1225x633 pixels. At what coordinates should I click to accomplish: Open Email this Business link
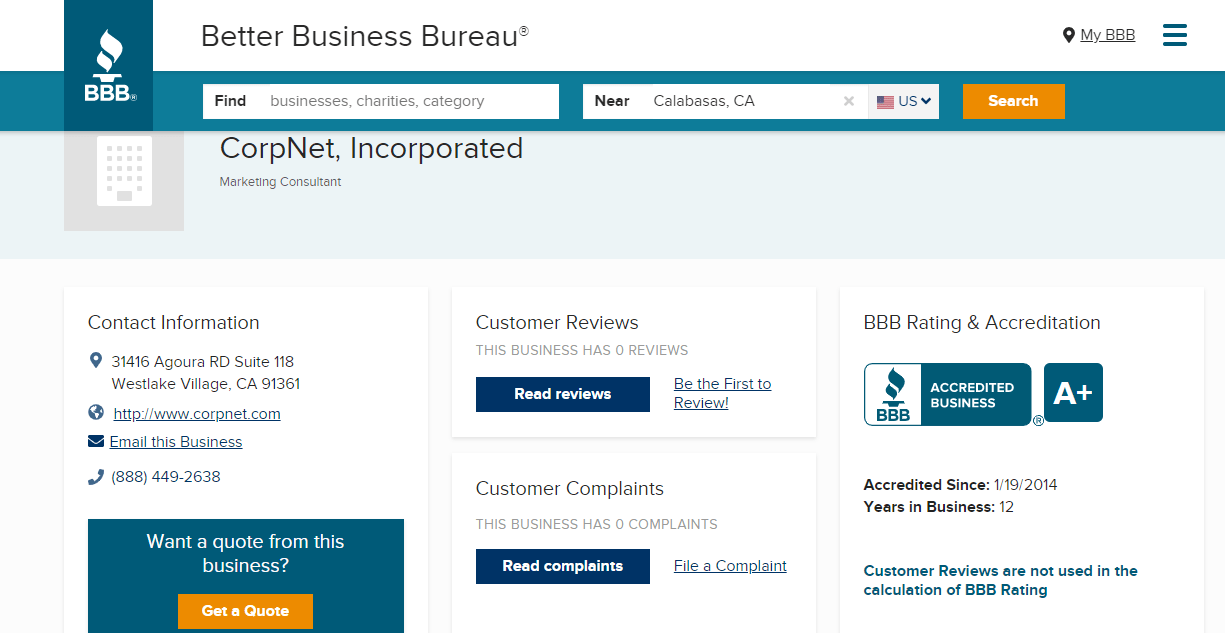pos(176,442)
